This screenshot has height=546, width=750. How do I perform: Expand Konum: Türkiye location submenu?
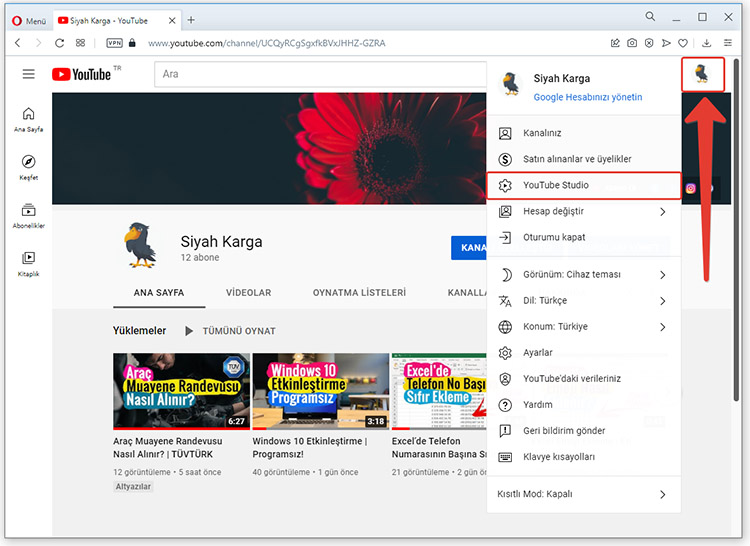[x=584, y=327]
